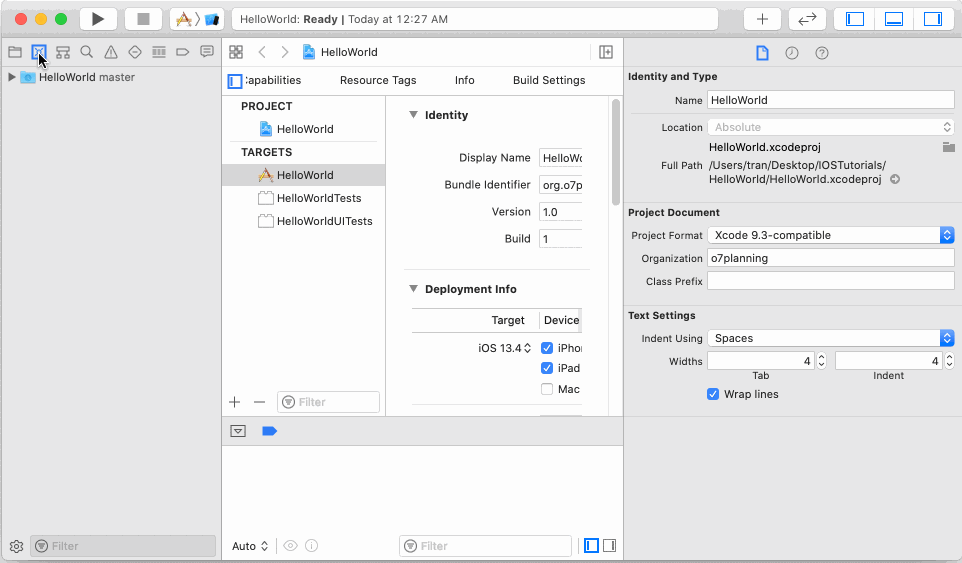Select the HelloWorld master repository item
Viewport: 962px width, 563px height.
click(87, 77)
